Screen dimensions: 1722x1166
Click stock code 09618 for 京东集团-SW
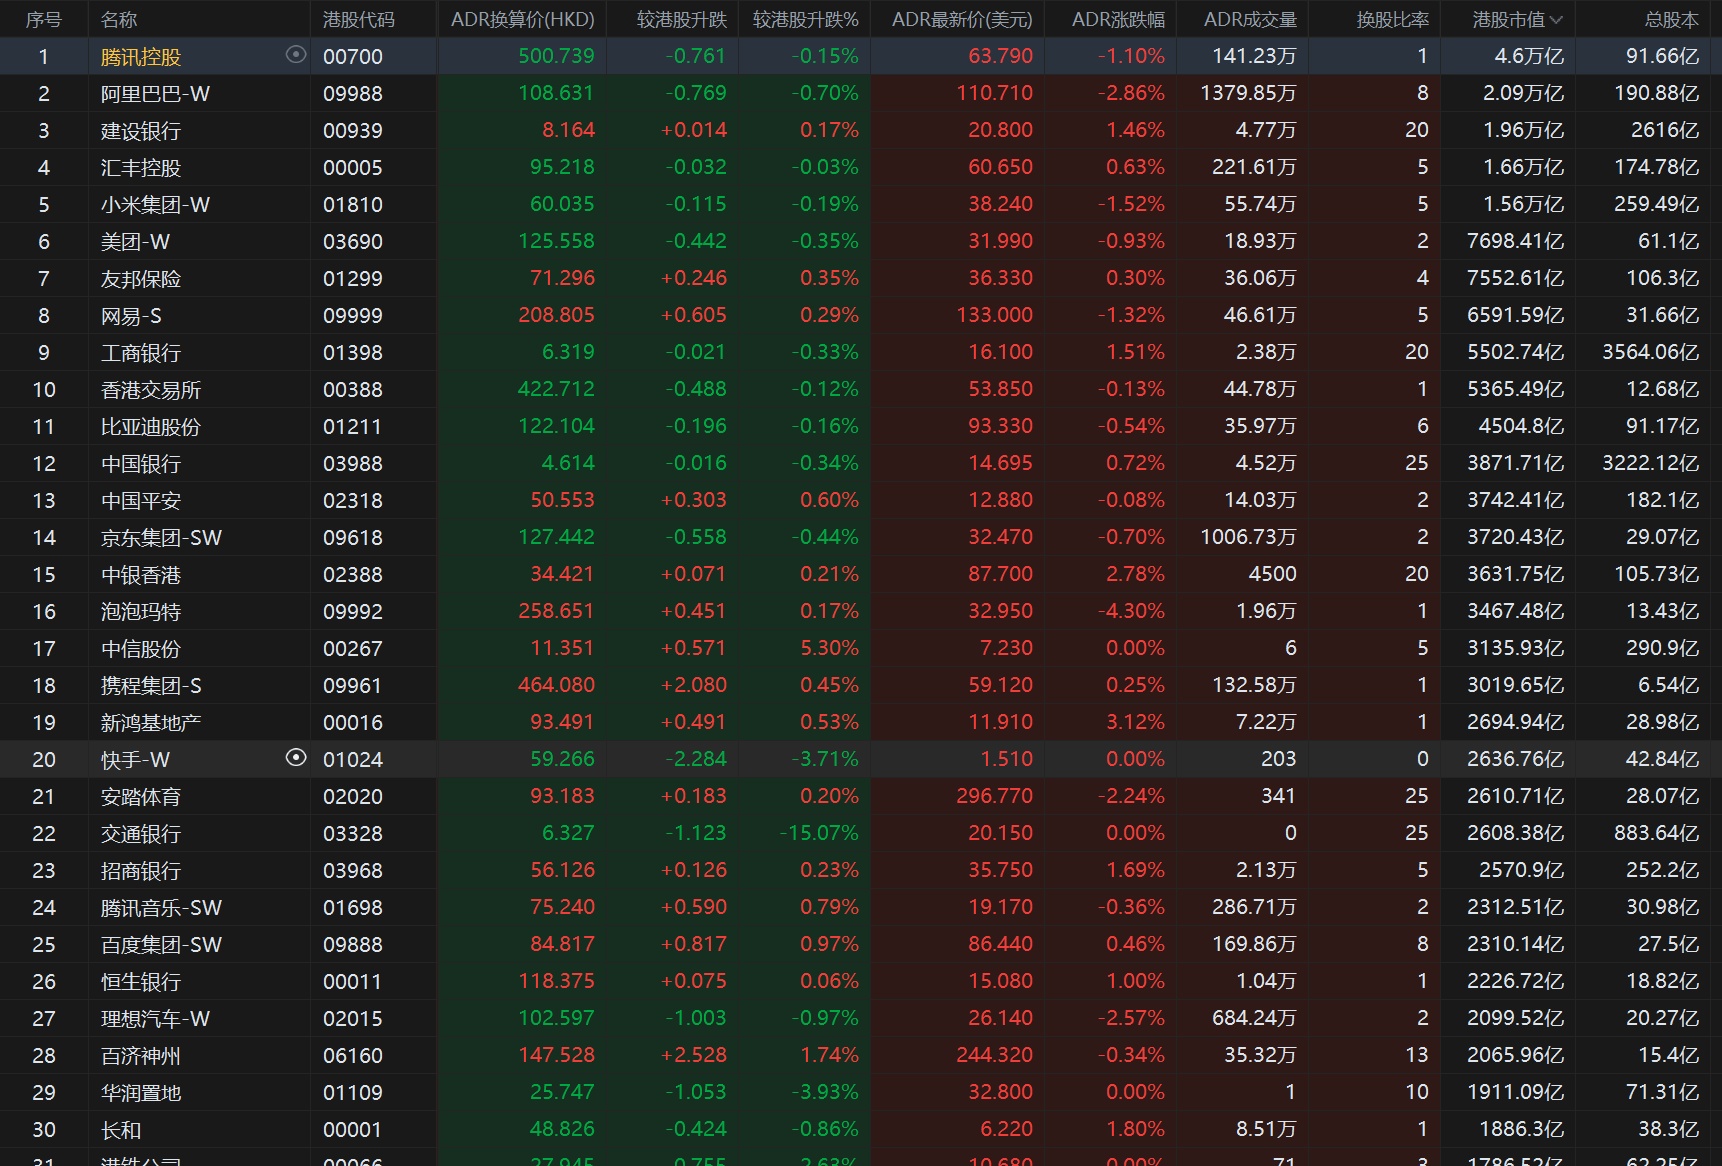pyautogui.click(x=352, y=538)
